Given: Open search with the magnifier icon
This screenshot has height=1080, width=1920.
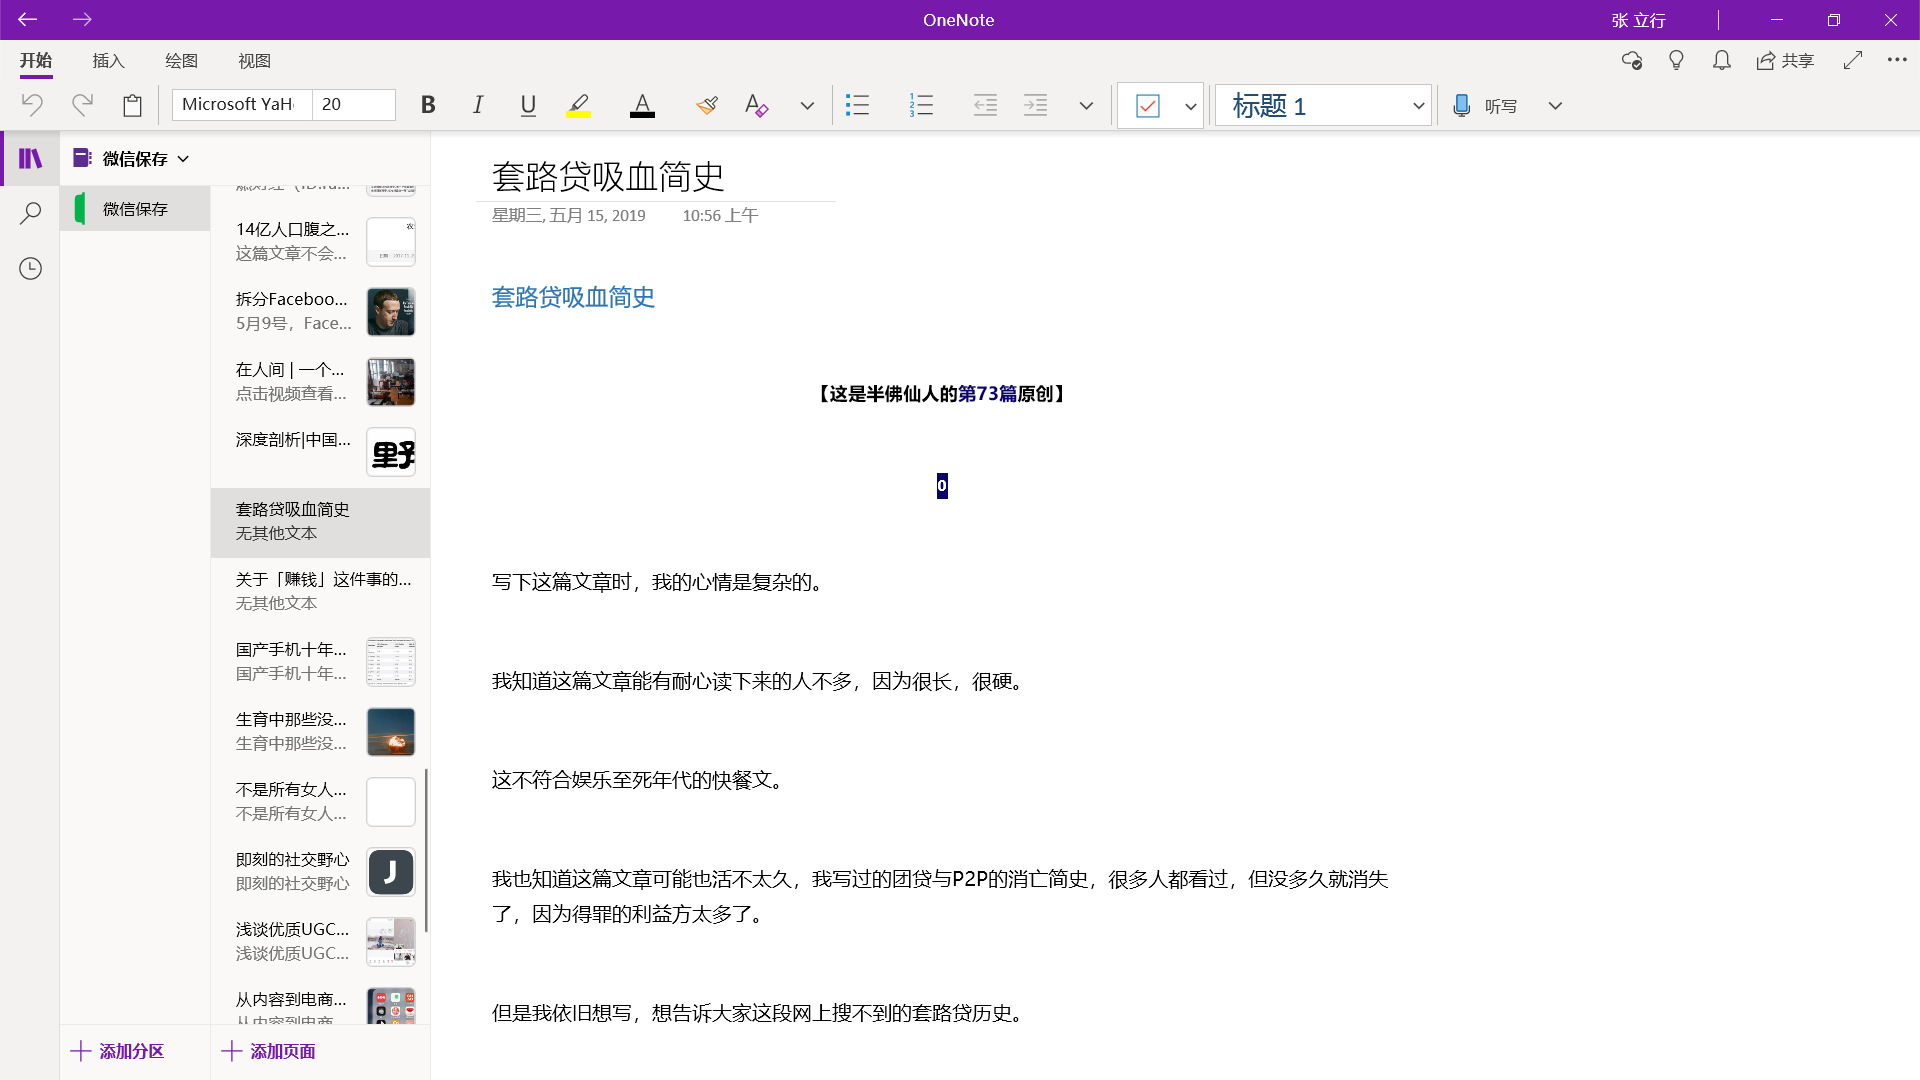Looking at the screenshot, I should [29, 212].
